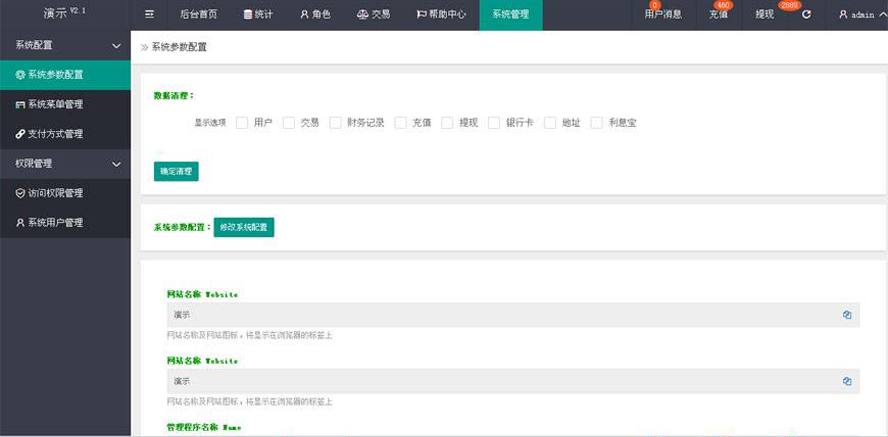Viewport: 888px width, 437px height.
Task: Check the 用户 checkbox
Action: tap(242, 123)
